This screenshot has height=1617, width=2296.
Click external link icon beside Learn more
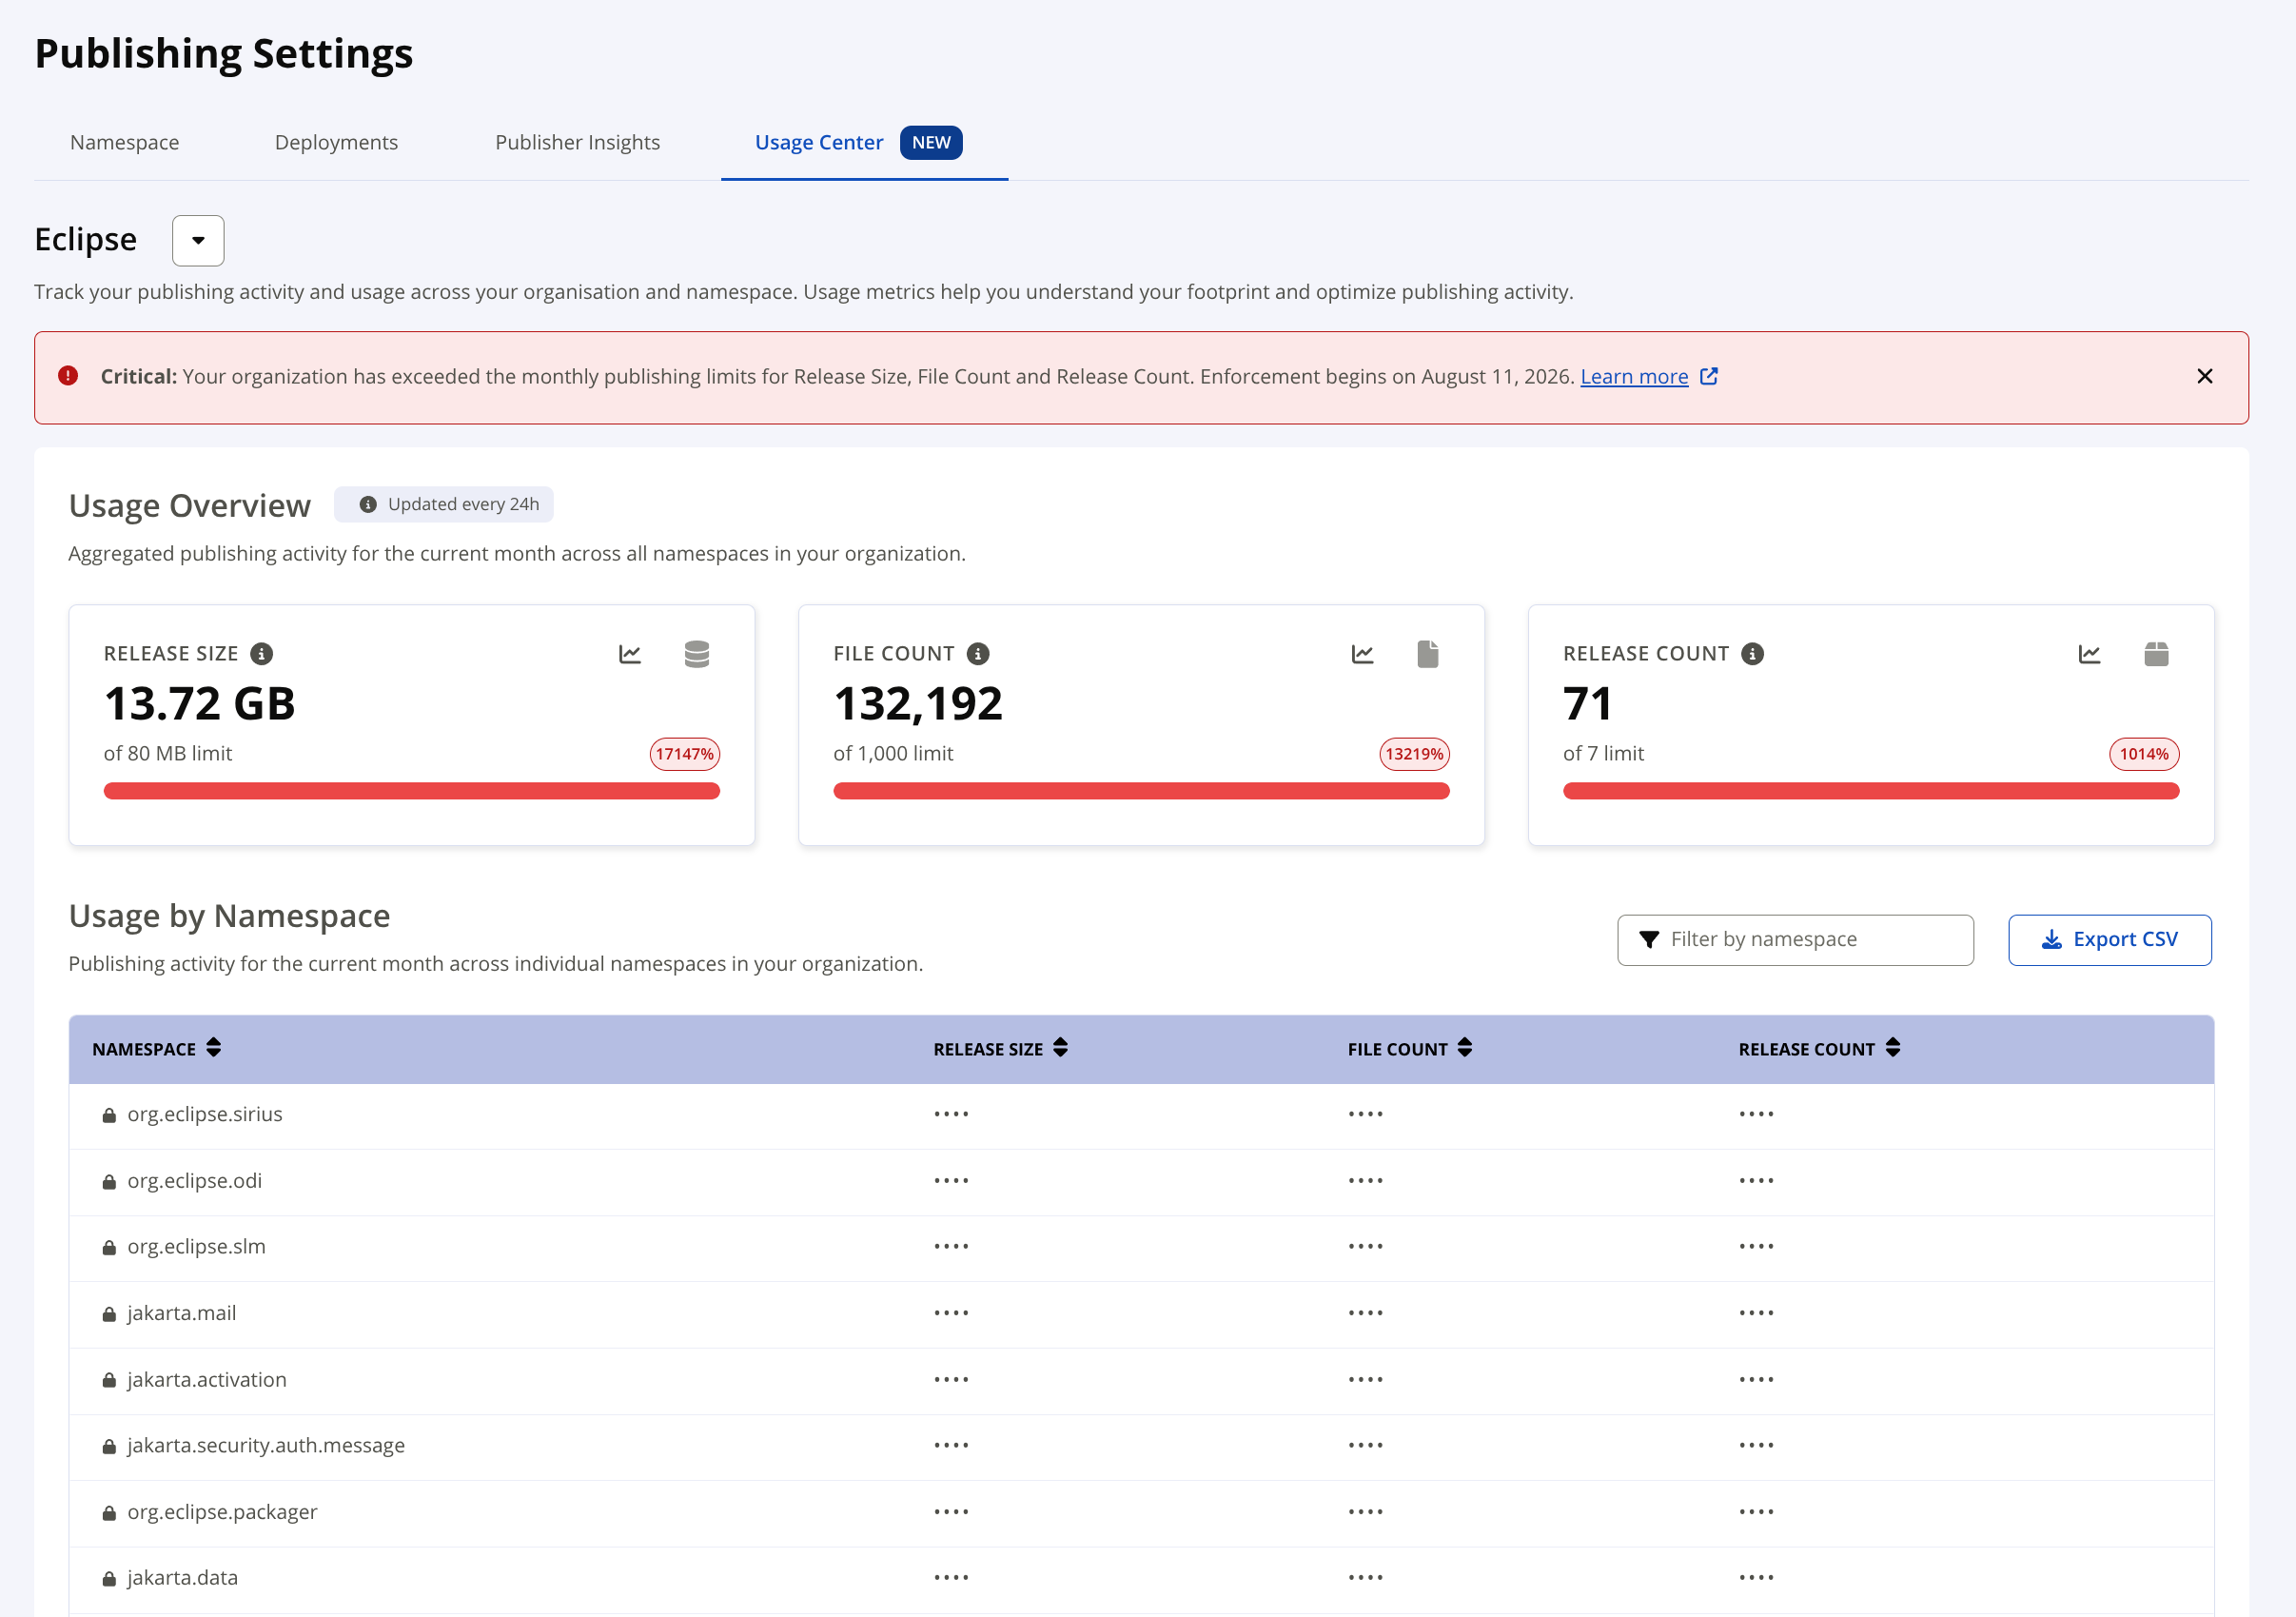[1709, 376]
